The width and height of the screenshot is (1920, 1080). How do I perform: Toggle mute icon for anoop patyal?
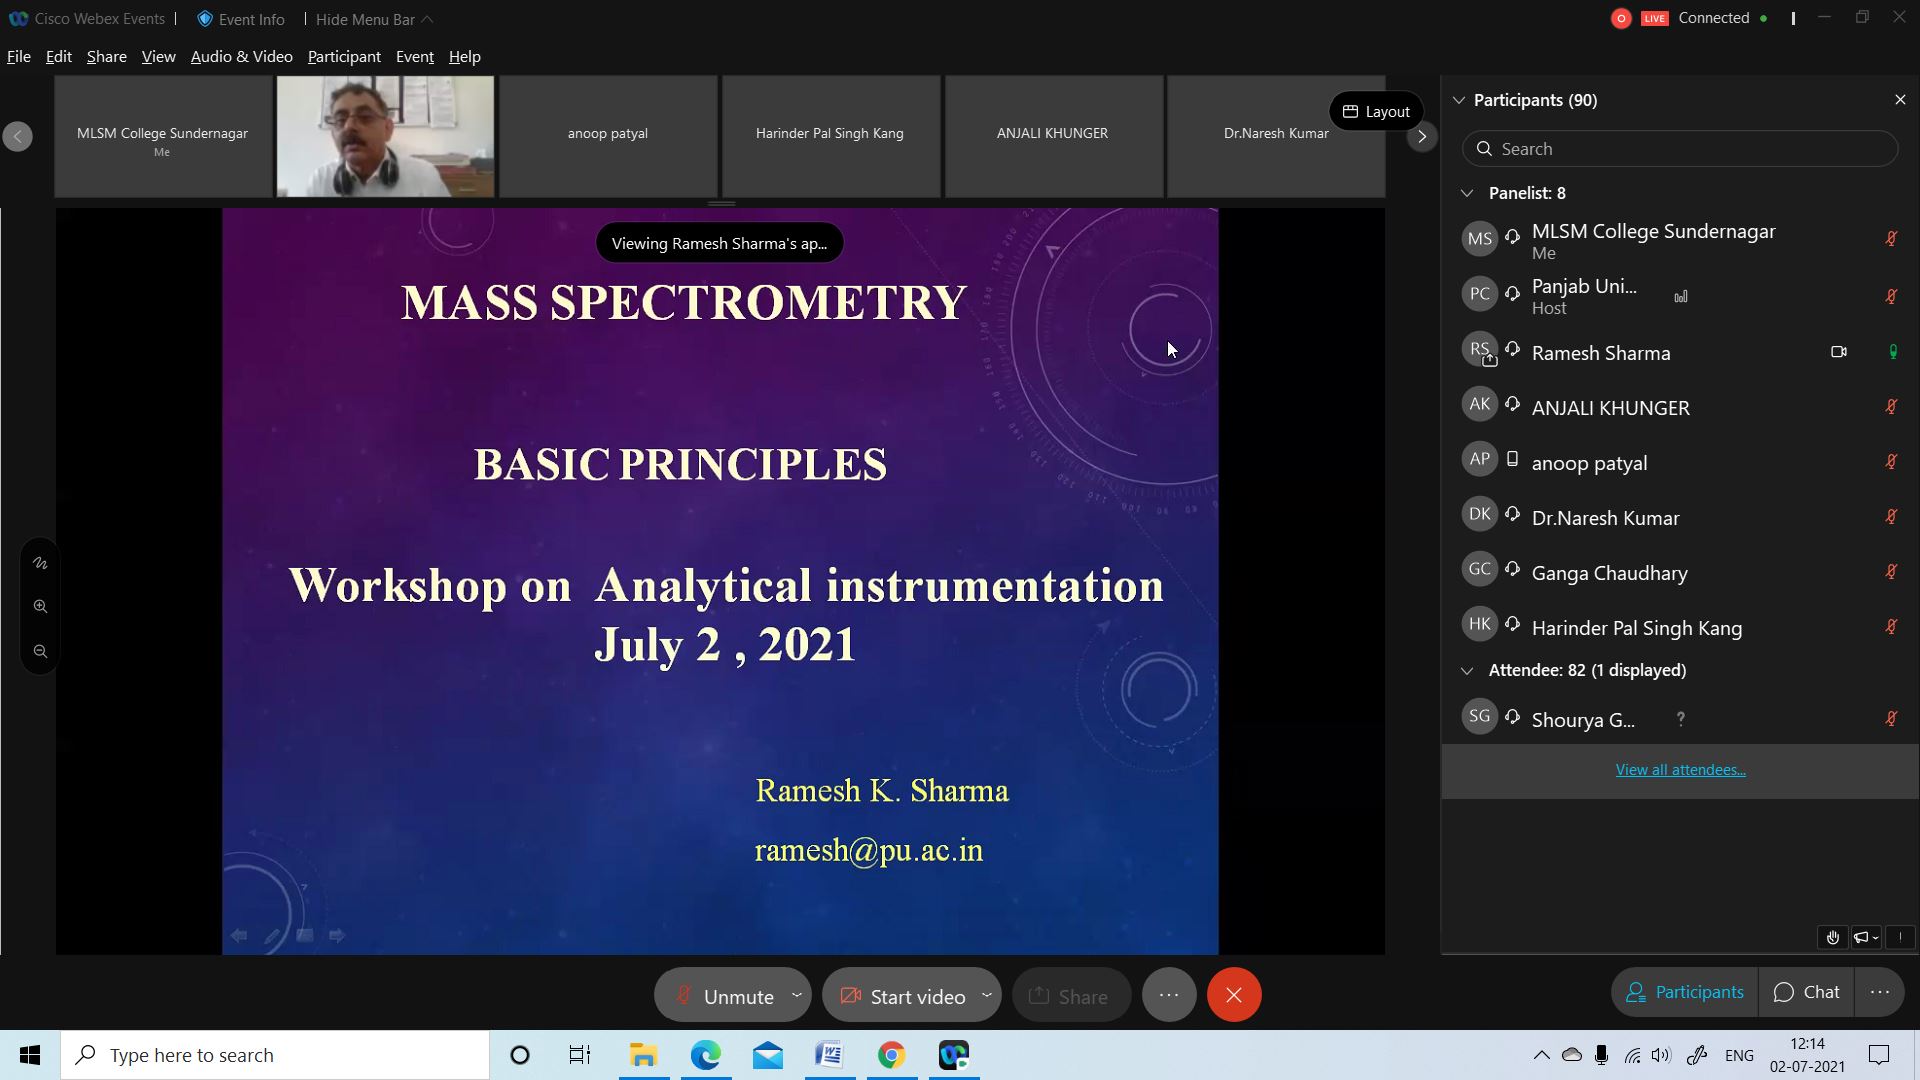[1891, 462]
